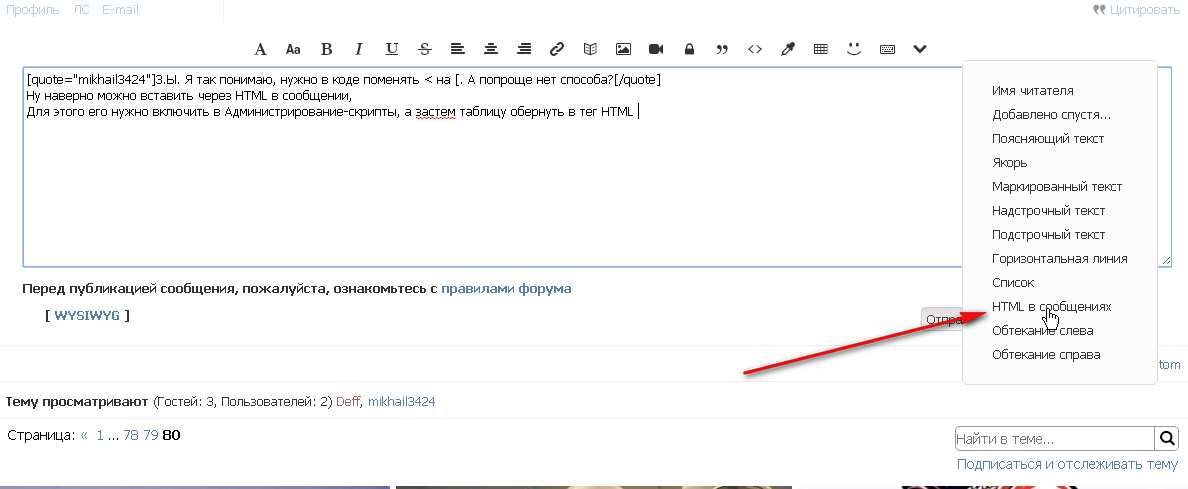This screenshot has width=1188, height=489.
Task: Toggle italic formatting
Action: coord(359,49)
